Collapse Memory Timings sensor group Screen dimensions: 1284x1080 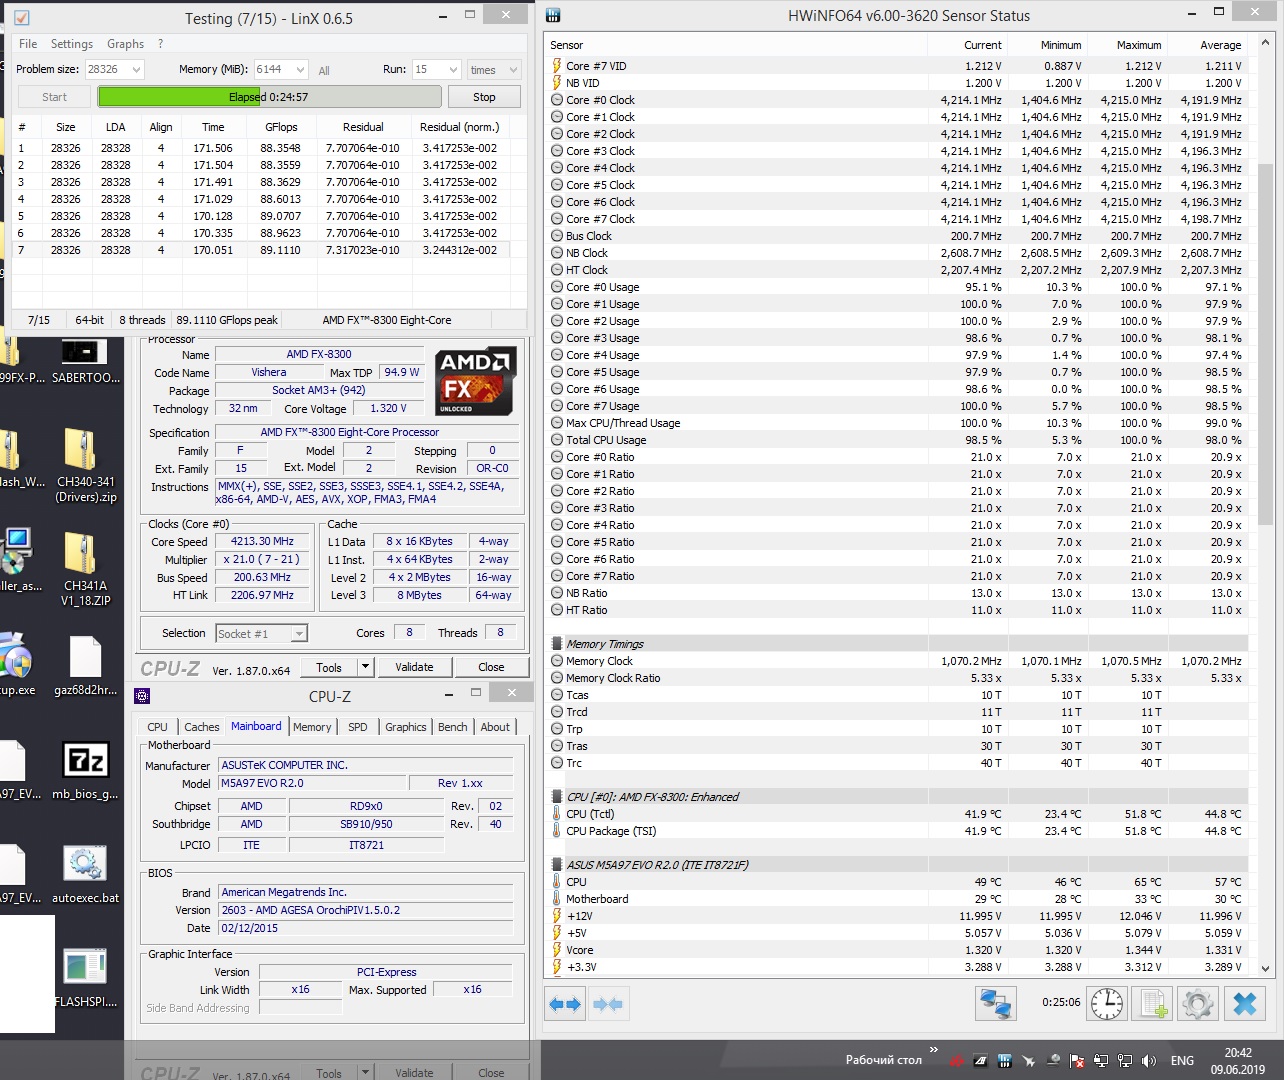click(x=557, y=644)
